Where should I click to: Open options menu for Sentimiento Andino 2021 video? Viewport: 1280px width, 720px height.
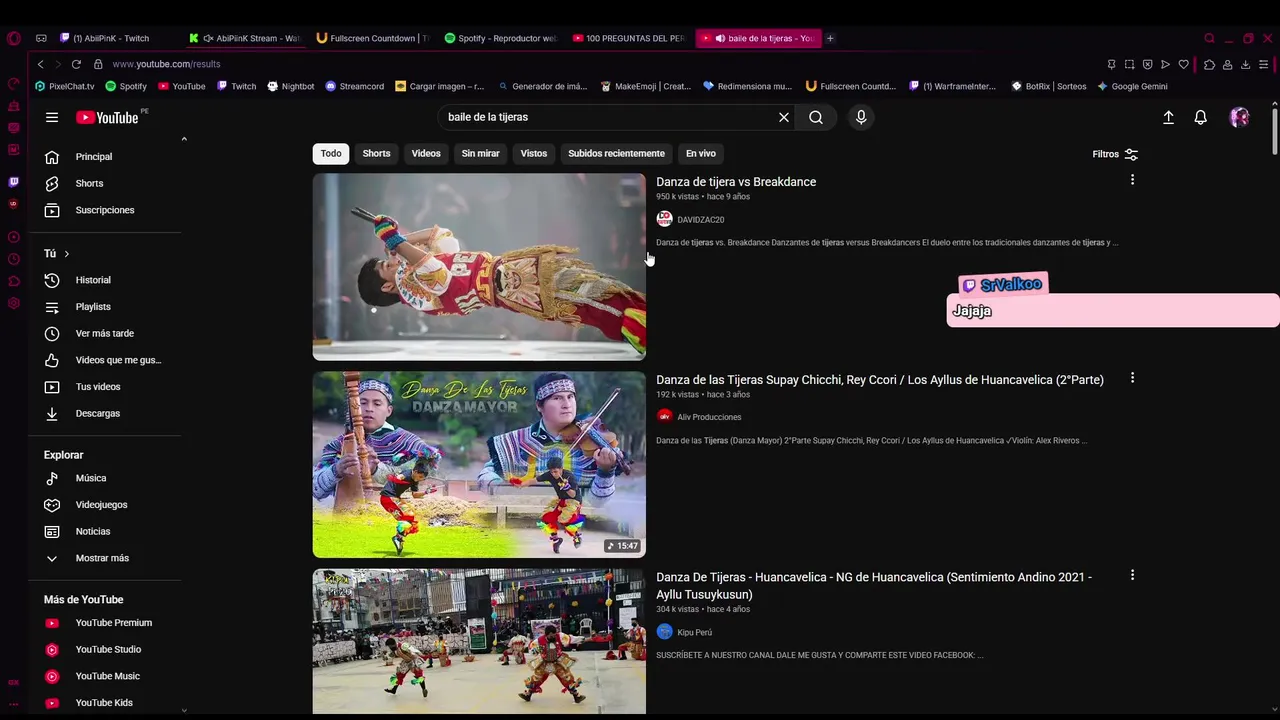(x=1132, y=575)
